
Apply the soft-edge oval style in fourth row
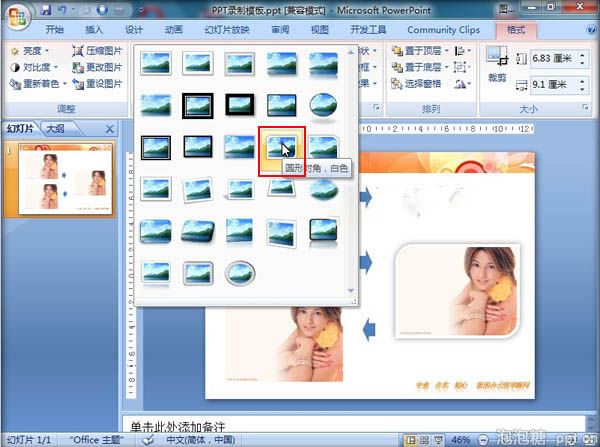click(x=324, y=190)
